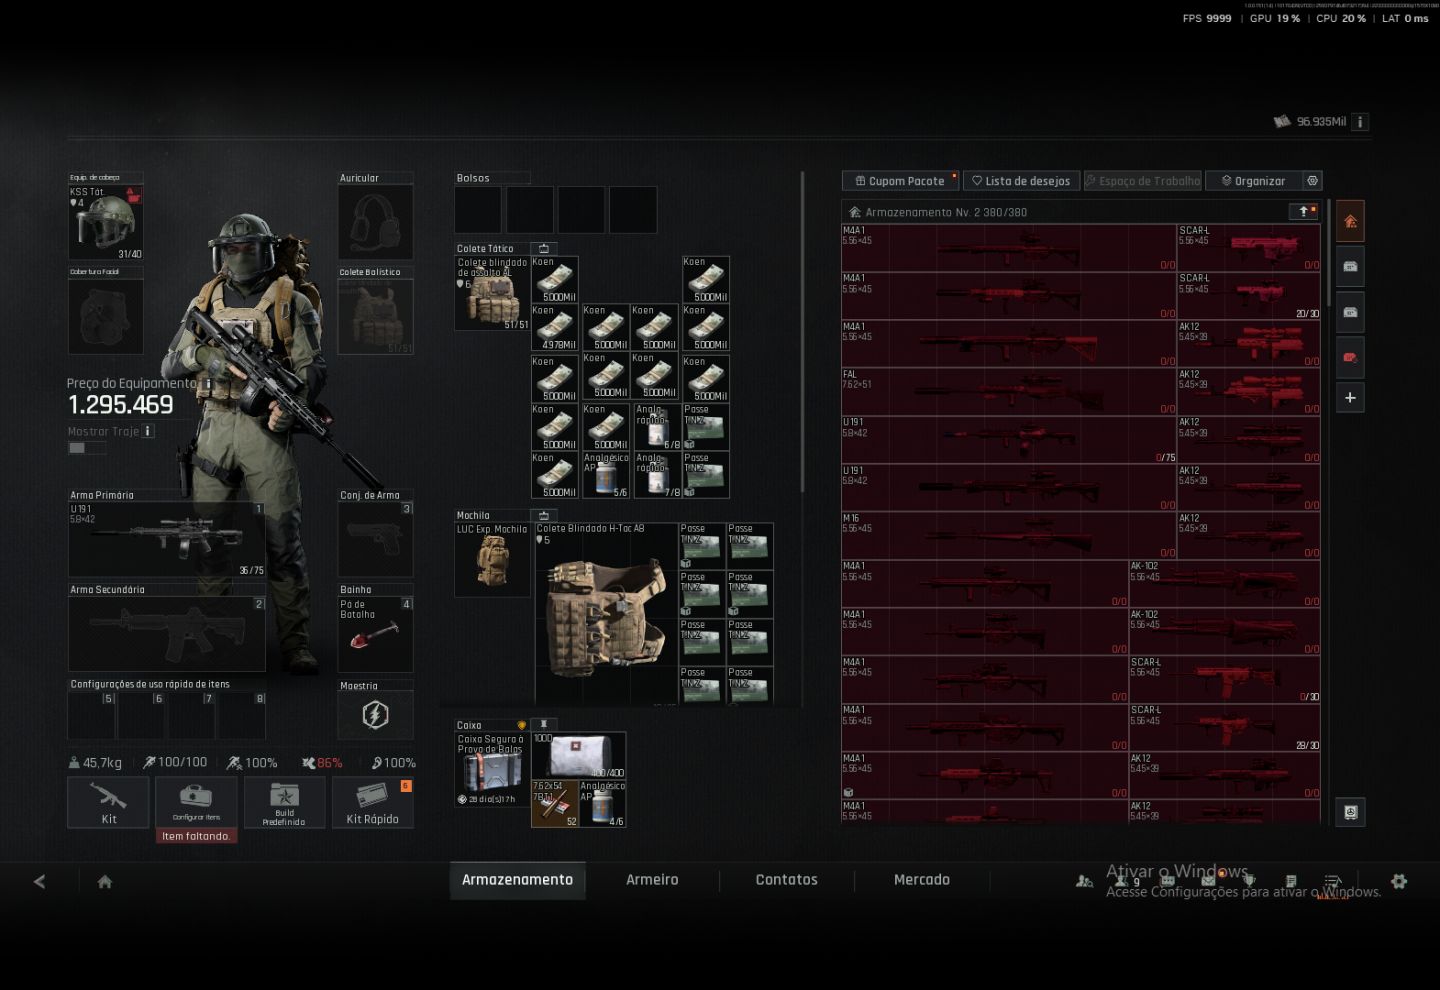Viewport: 1440px width, 990px height.
Task: Add a new storage container with plus icon
Action: click(1350, 398)
